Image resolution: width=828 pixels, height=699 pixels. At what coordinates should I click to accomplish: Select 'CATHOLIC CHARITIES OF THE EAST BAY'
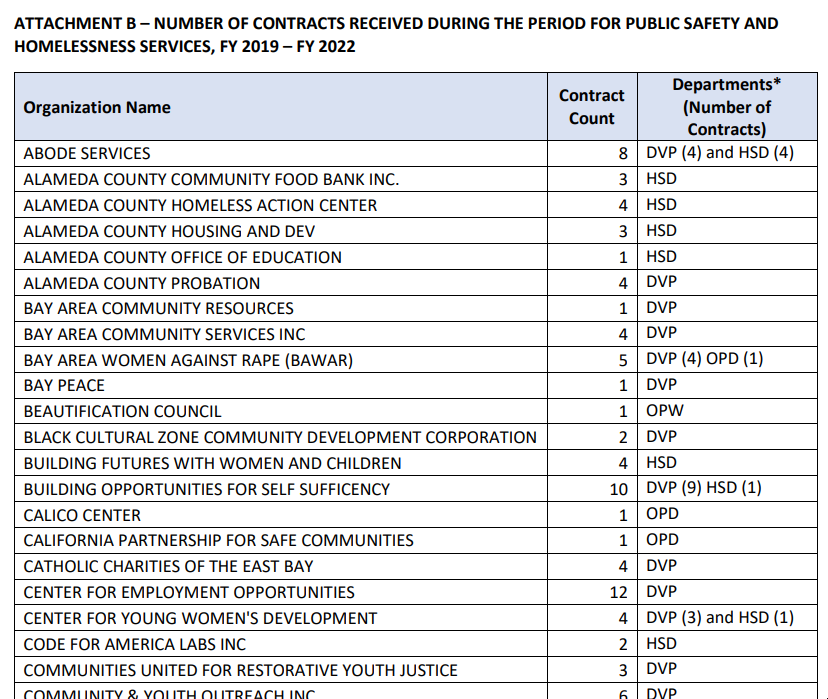168,566
